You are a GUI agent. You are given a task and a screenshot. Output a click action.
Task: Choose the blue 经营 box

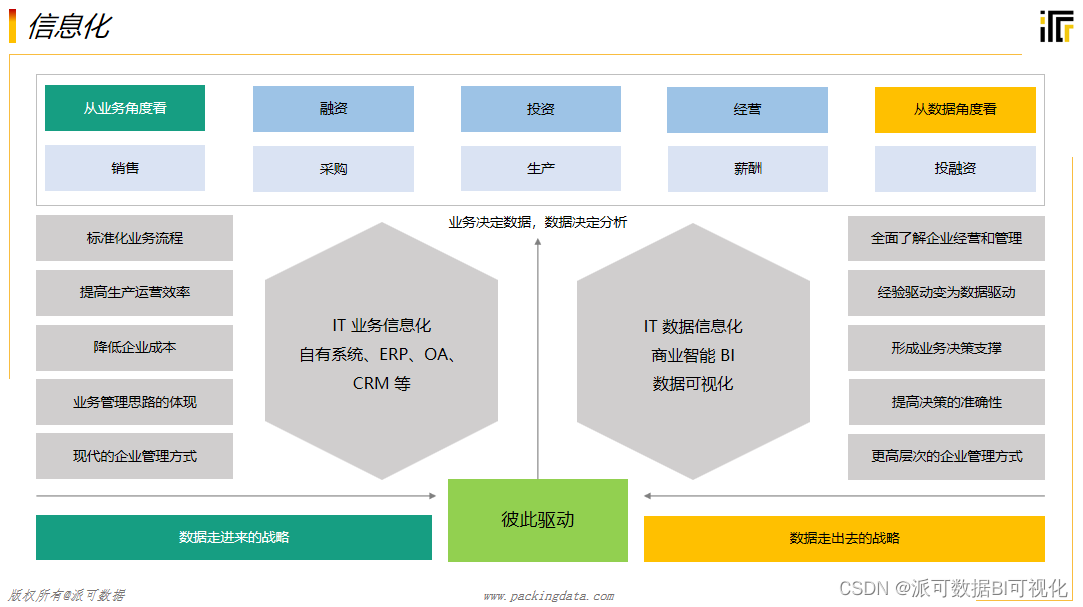pos(747,109)
